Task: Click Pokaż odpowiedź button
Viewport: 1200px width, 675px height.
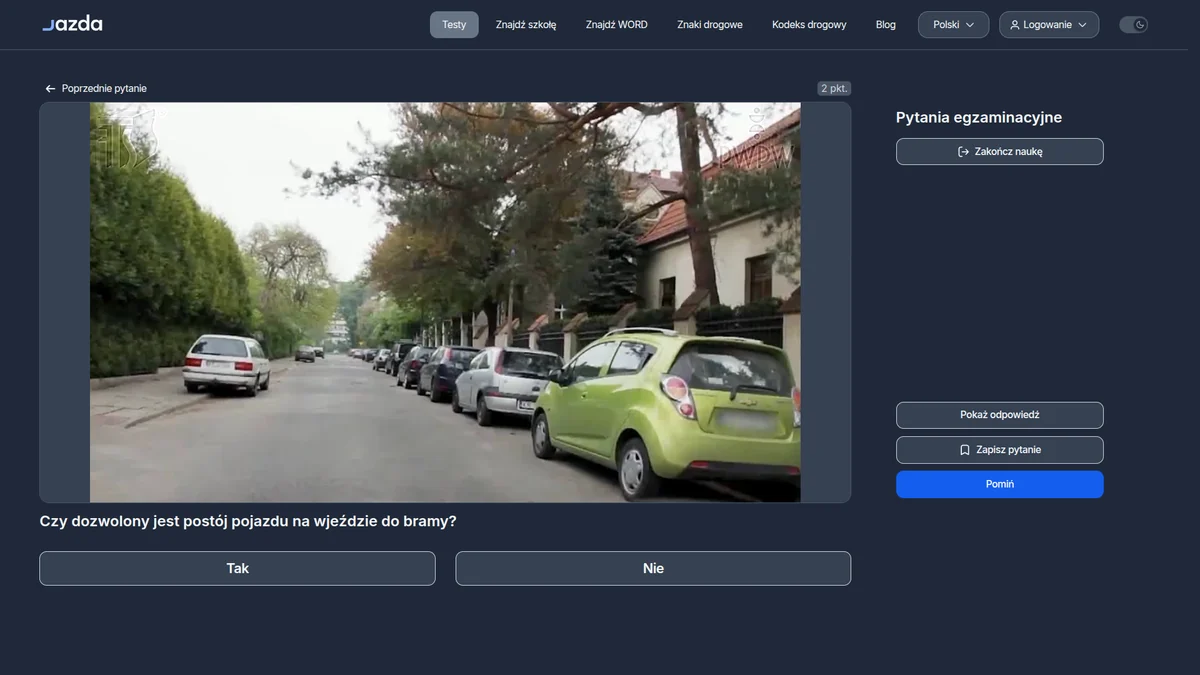Action: pyautogui.click(x=1000, y=415)
